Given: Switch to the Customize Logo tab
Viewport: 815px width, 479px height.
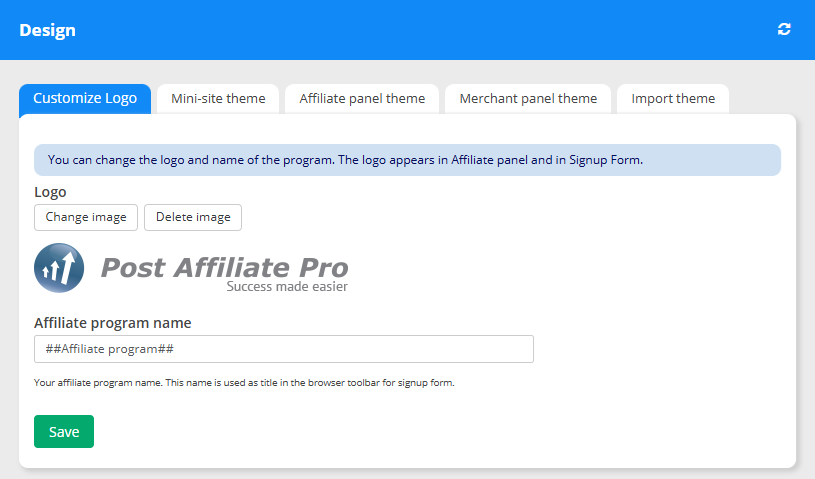Looking at the screenshot, I should (85, 98).
